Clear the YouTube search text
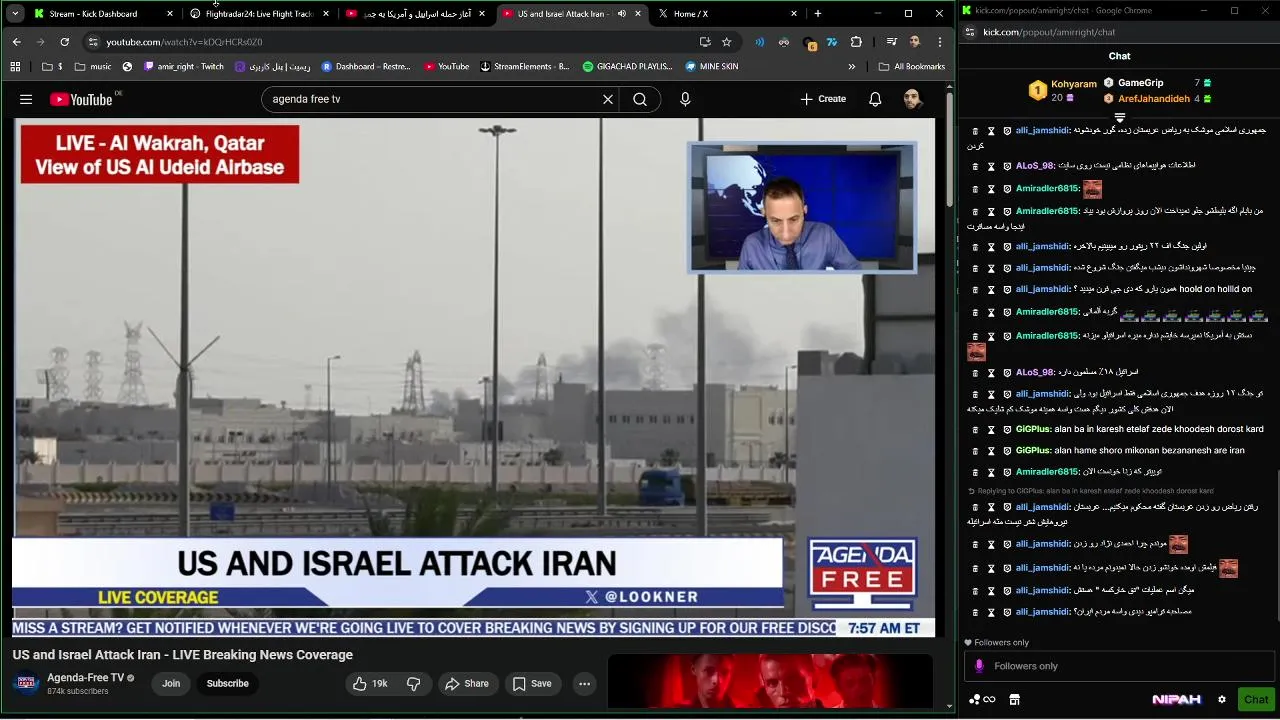This screenshot has width=1280, height=720. pos(607,99)
